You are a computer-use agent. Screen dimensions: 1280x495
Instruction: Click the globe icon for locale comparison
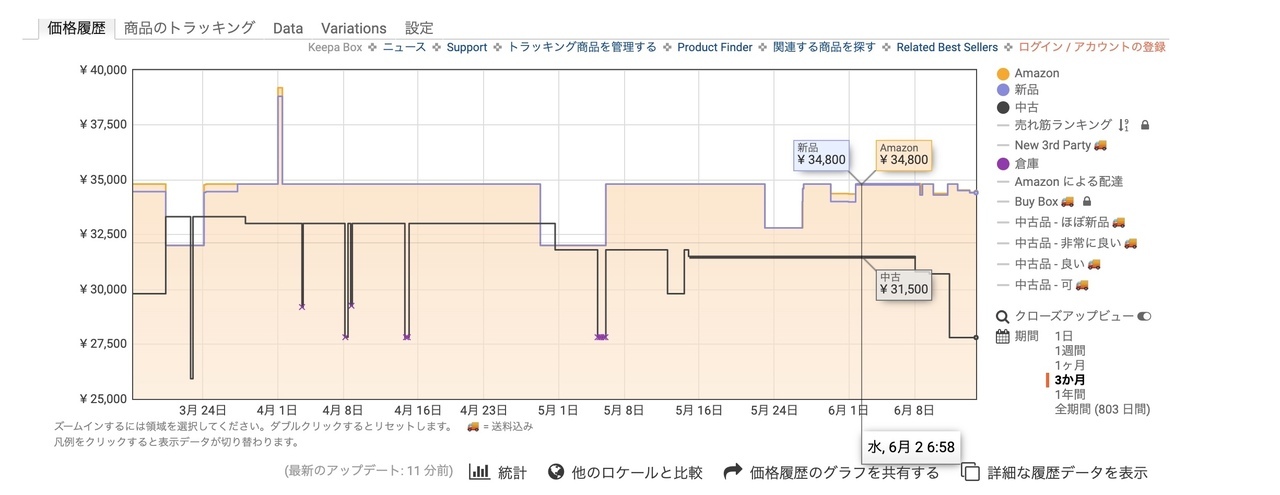pyautogui.click(x=557, y=472)
